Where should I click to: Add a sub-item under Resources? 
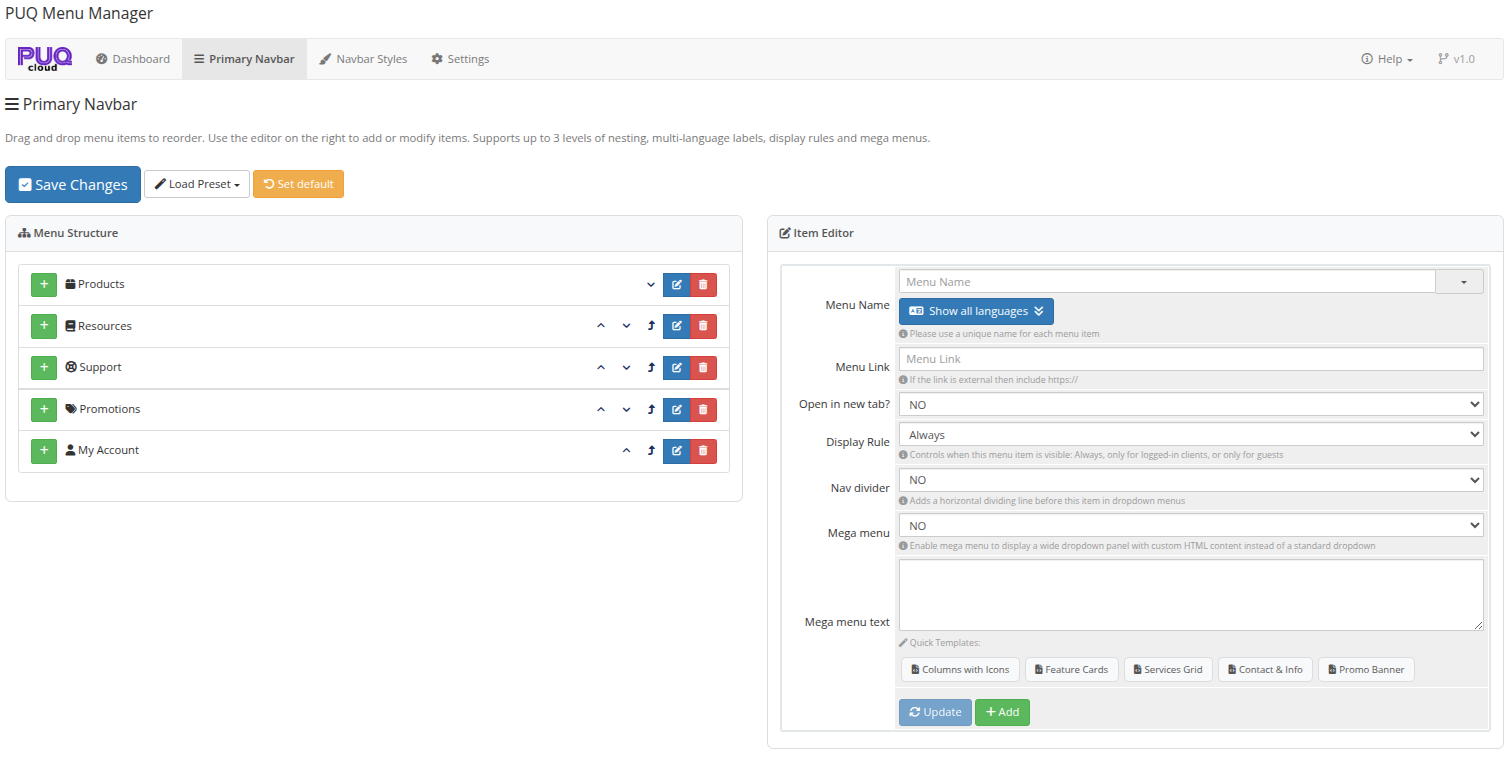pyautogui.click(x=44, y=326)
